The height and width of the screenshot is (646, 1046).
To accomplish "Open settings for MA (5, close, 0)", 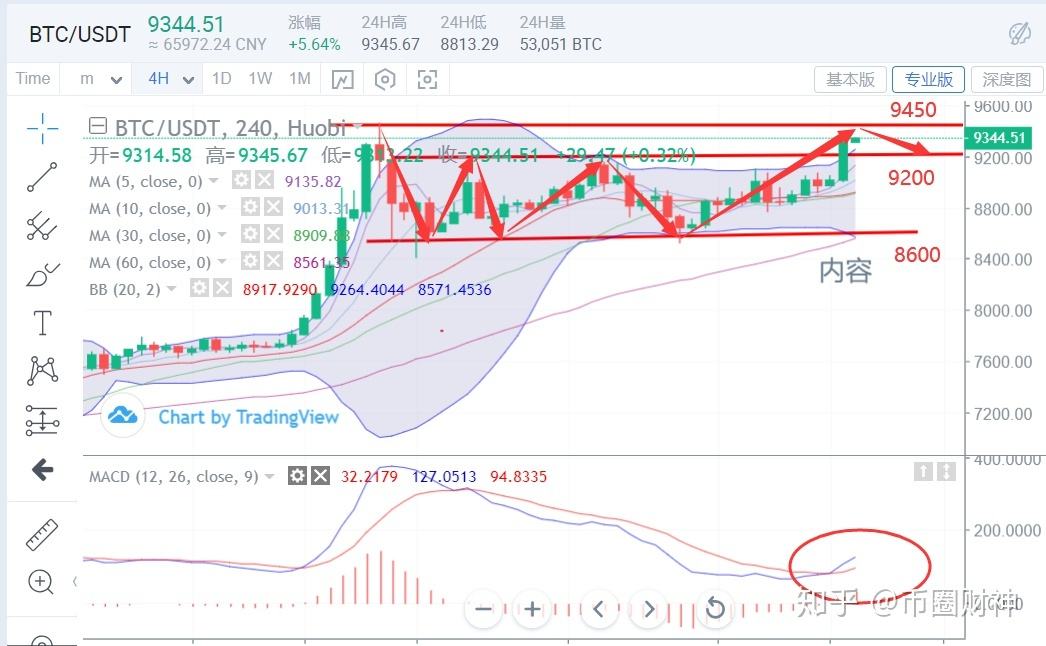I will coord(241,180).
